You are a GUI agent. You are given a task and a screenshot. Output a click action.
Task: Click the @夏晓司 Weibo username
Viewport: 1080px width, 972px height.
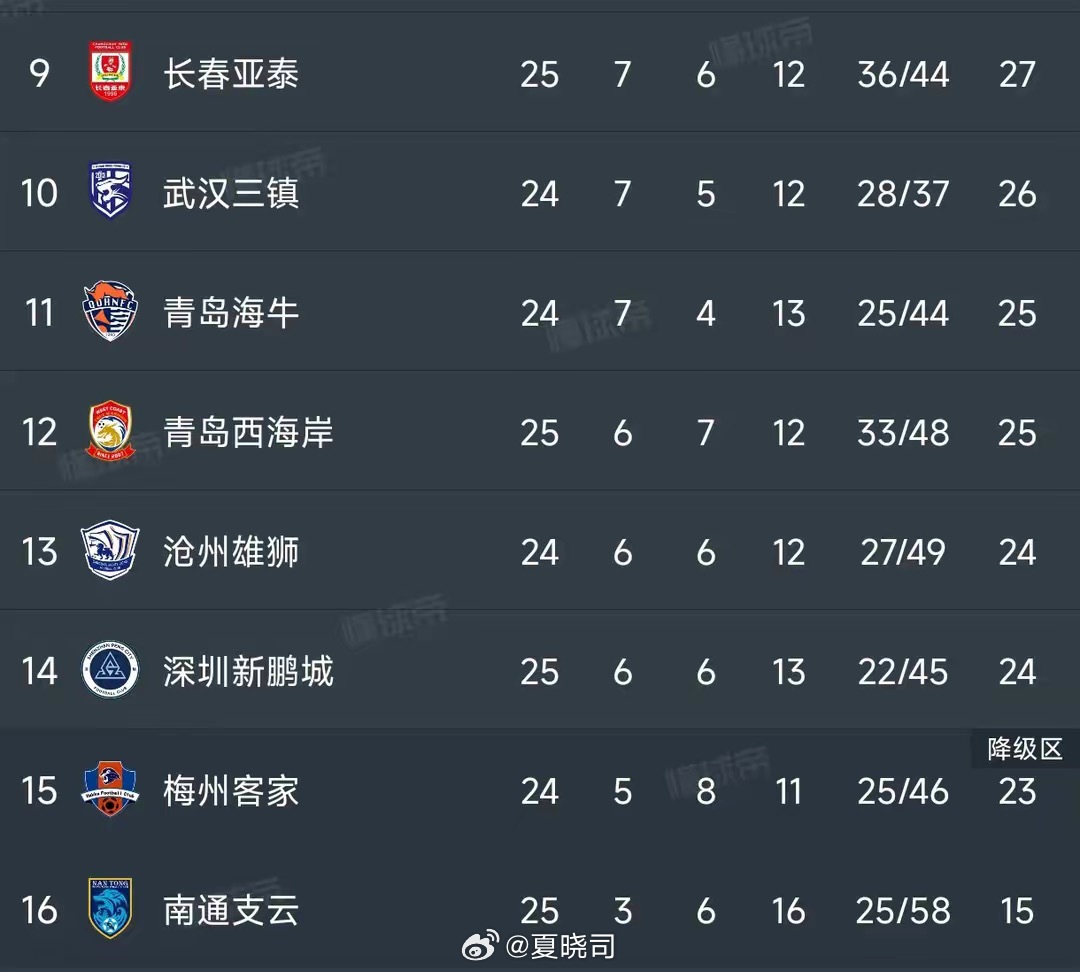click(x=560, y=946)
